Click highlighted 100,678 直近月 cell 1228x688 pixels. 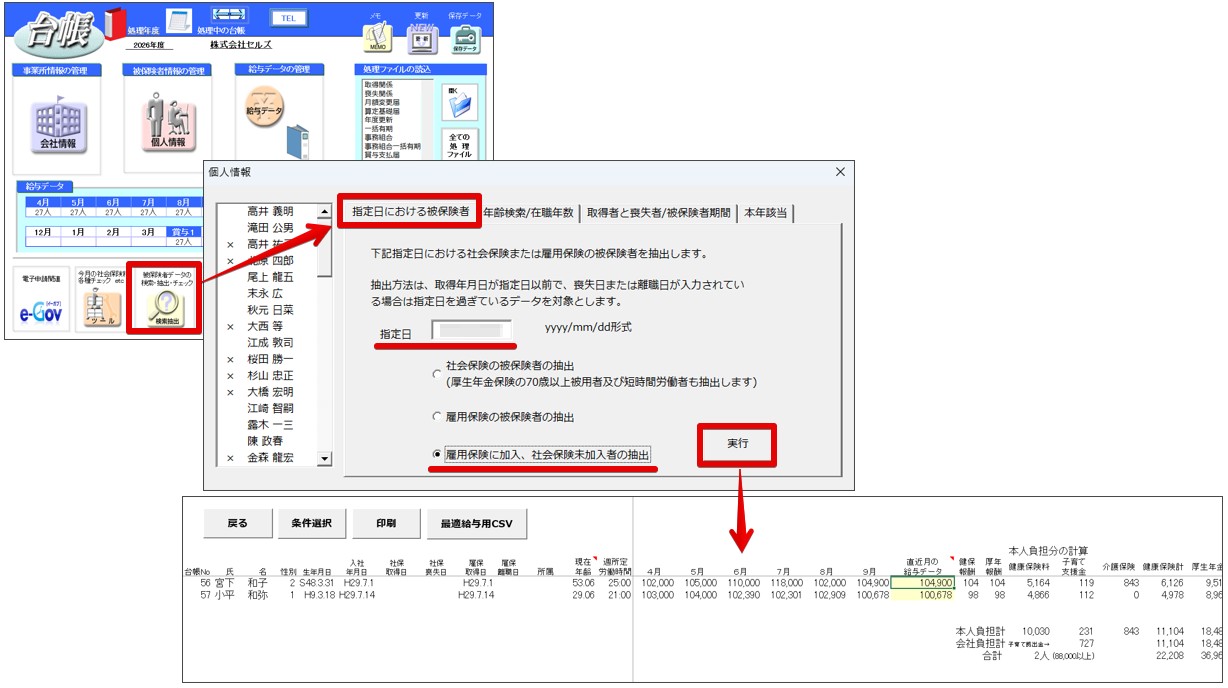pos(921,595)
